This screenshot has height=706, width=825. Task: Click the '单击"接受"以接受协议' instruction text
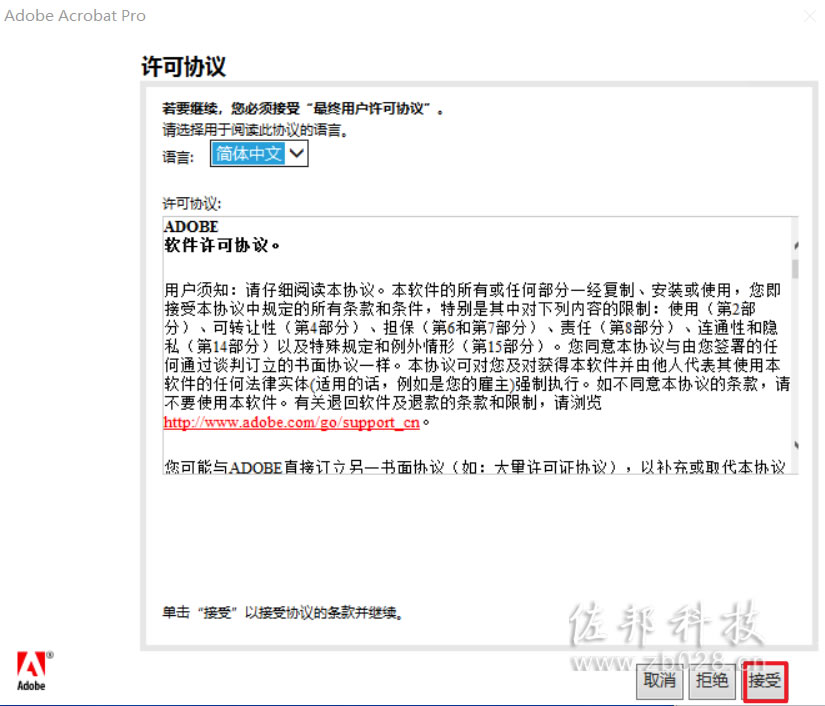click(283, 612)
